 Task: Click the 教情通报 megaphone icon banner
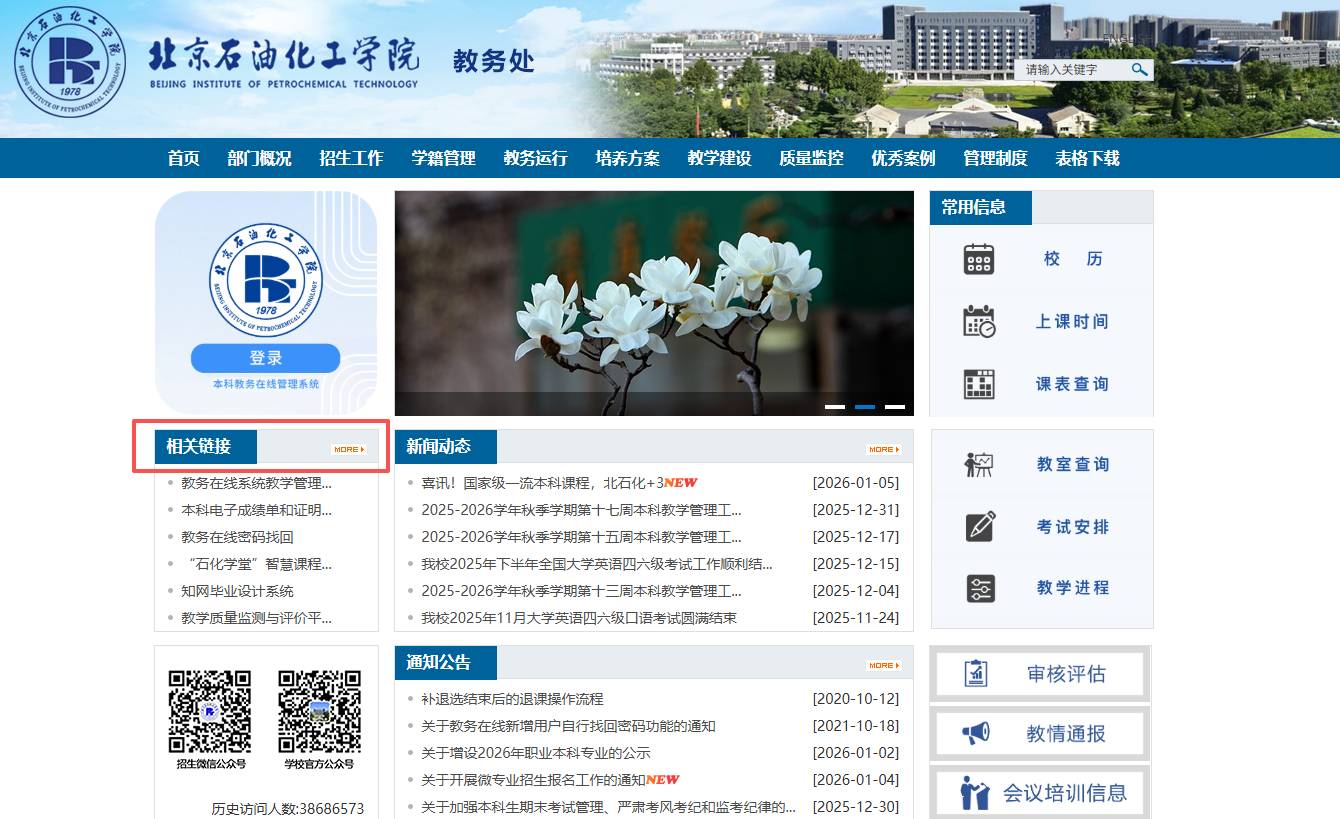click(x=976, y=734)
